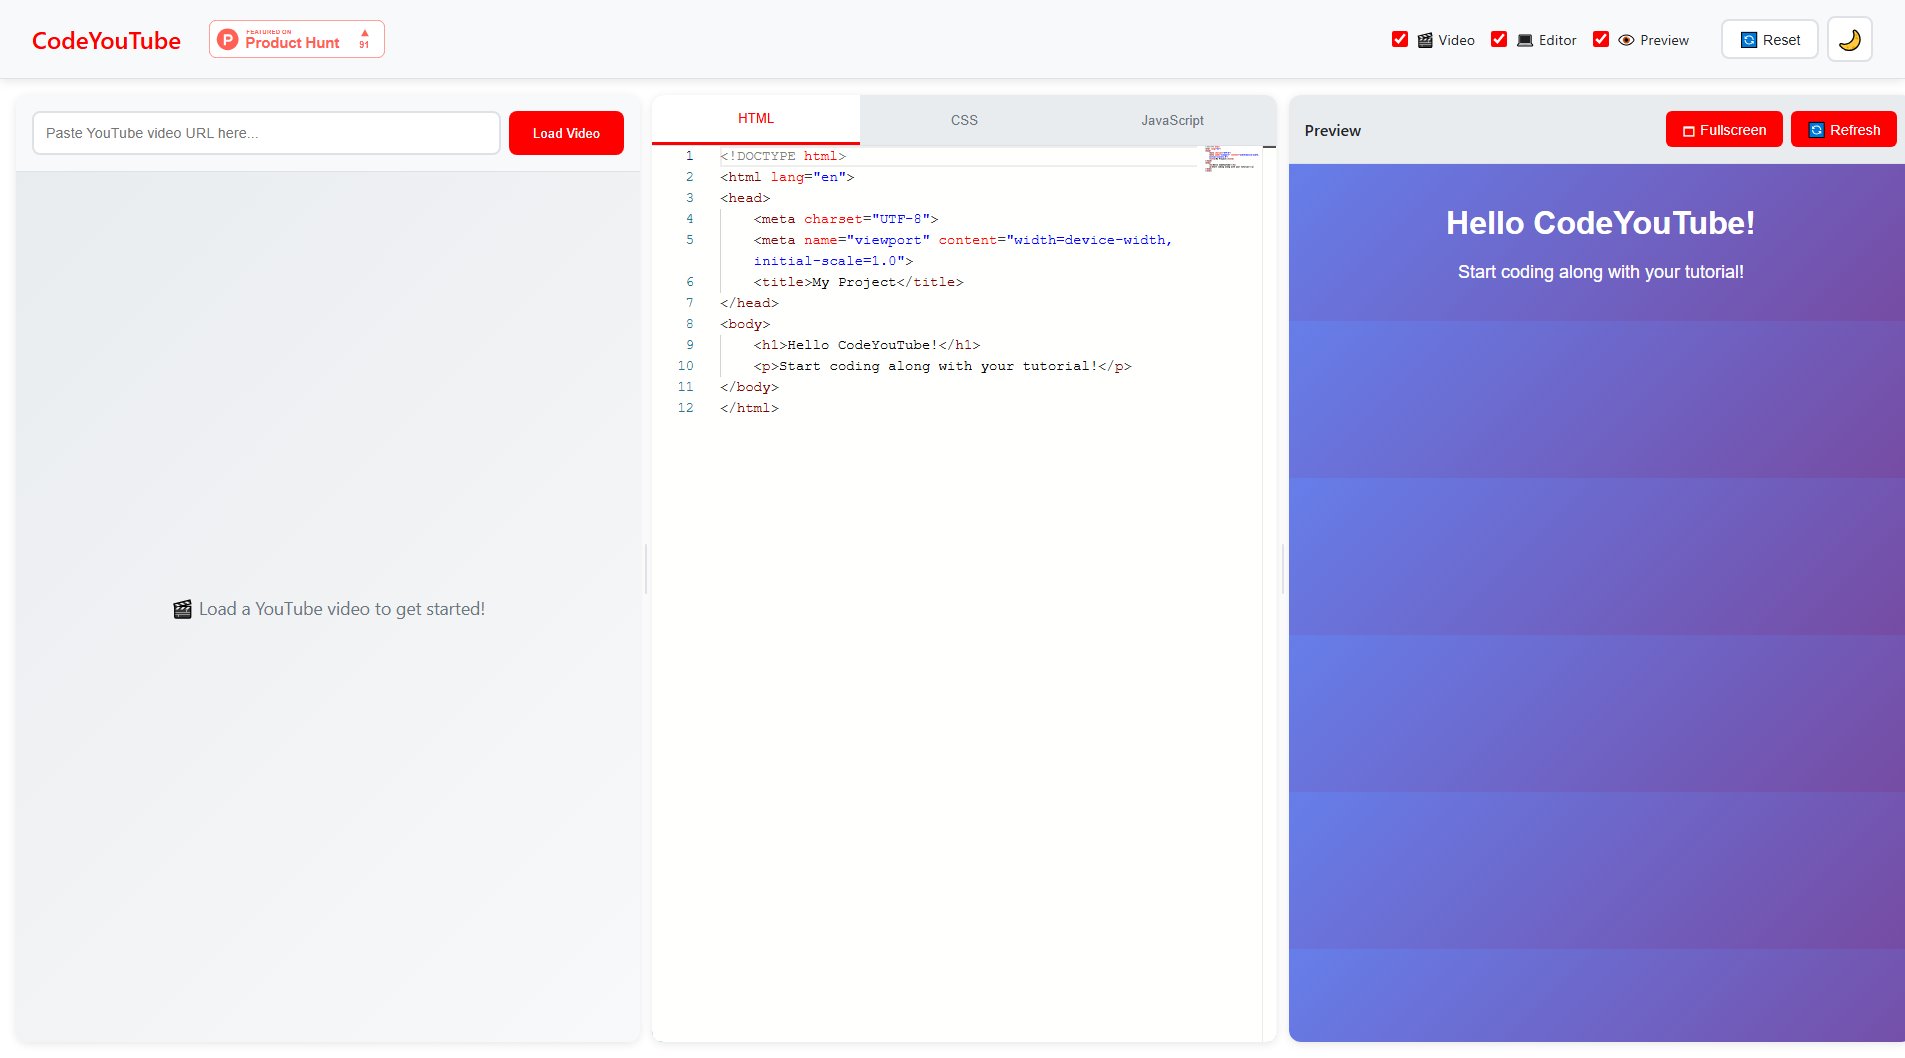This screenshot has height=1058, width=1905.
Task: Click the CodeYouTube logo
Action: (x=106, y=41)
